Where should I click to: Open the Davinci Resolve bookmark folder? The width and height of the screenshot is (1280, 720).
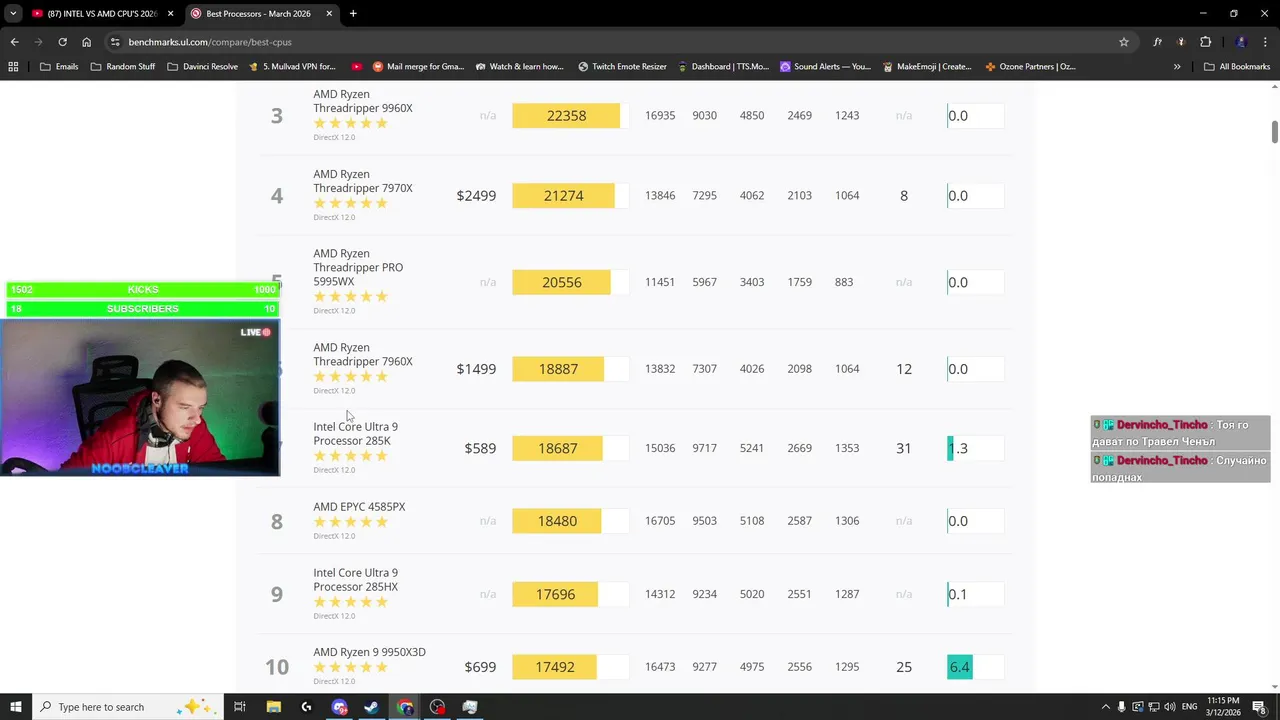(202, 67)
